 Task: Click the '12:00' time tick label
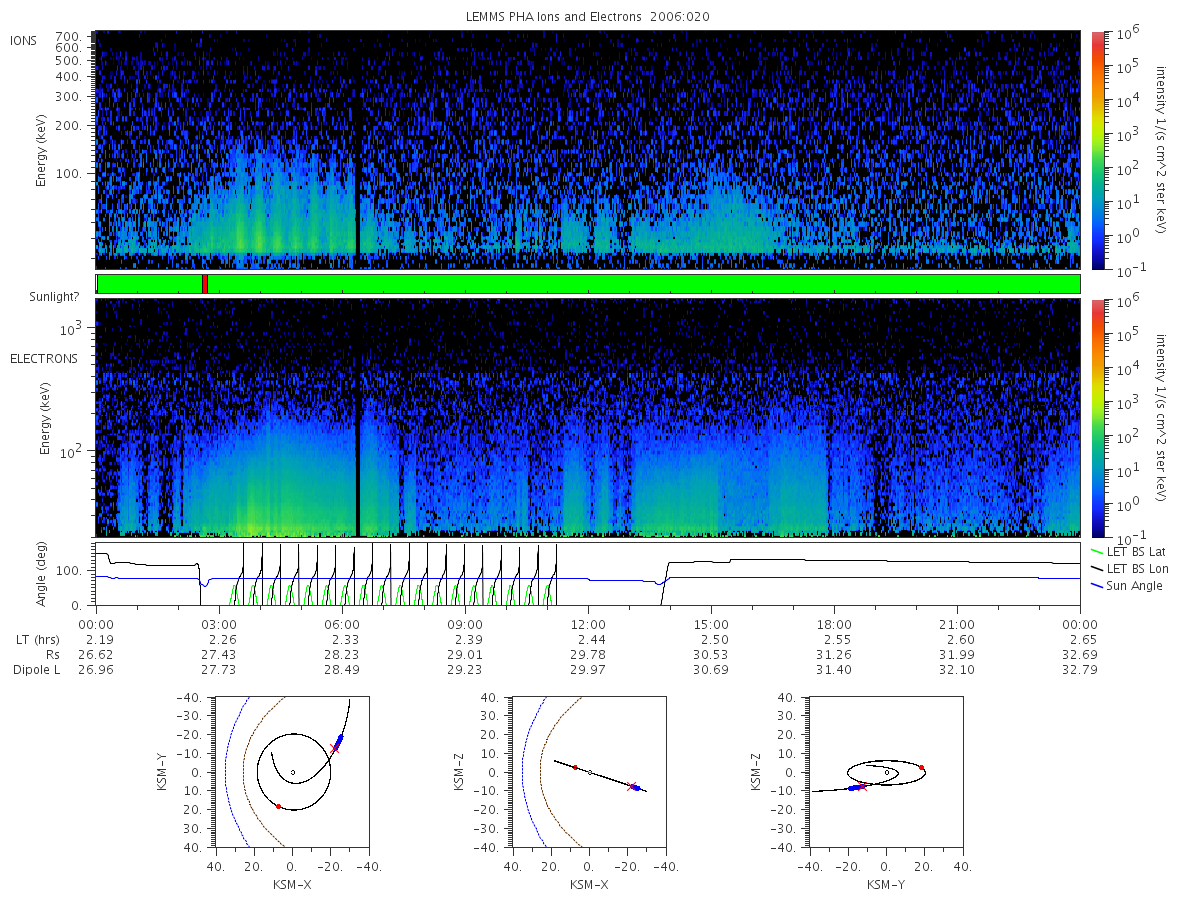[588, 624]
